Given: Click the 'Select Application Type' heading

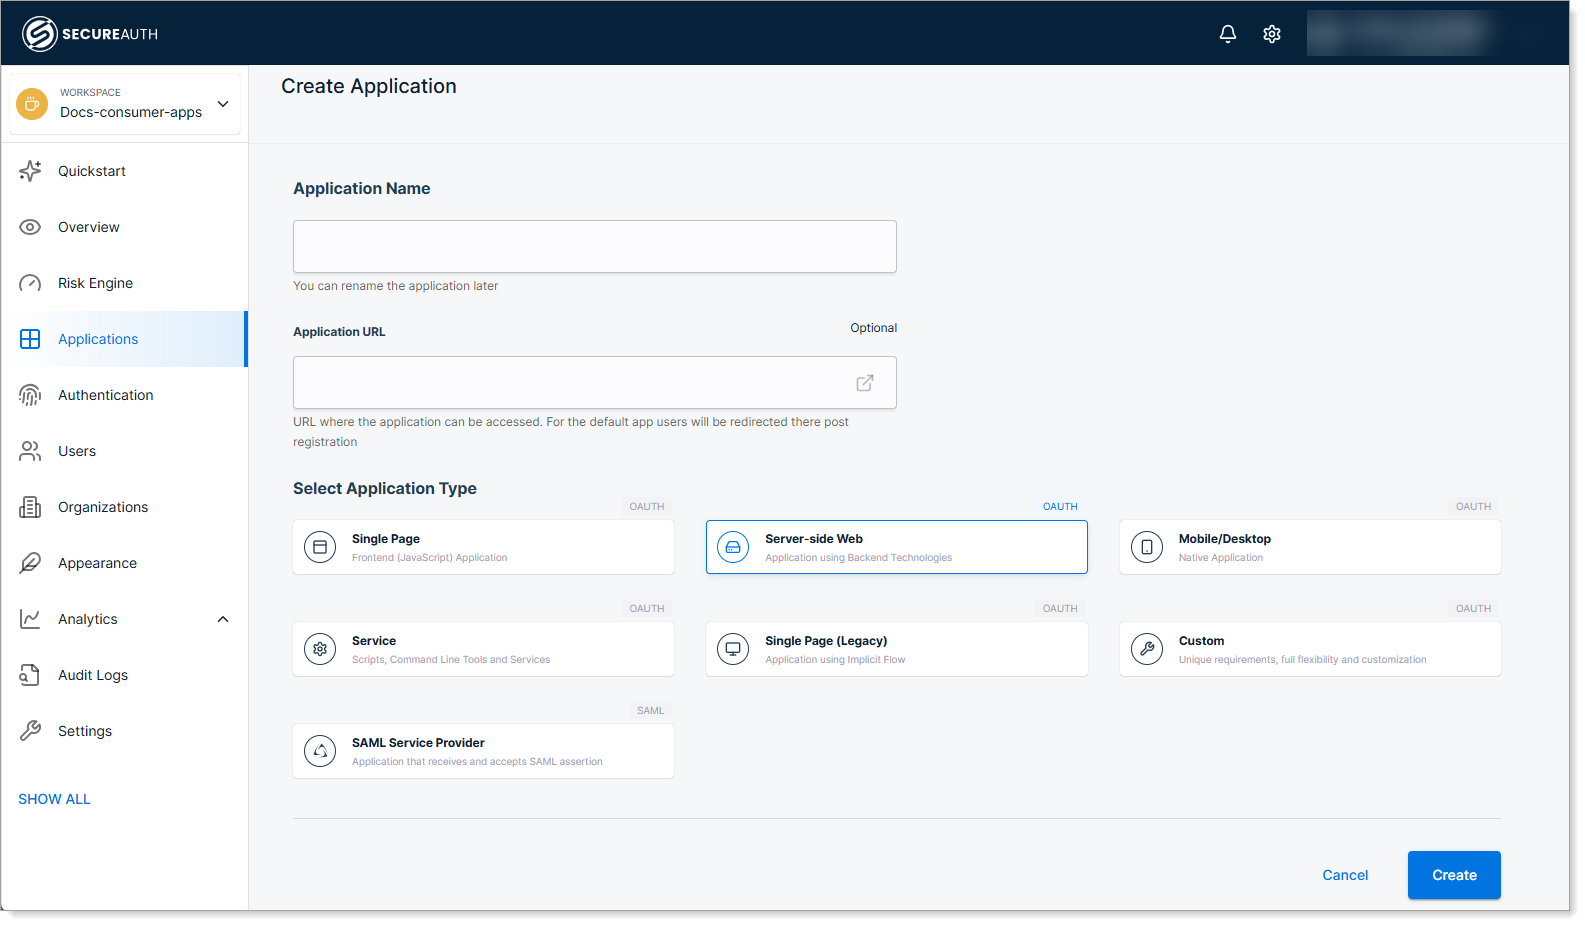Looking at the screenshot, I should pos(385,488).
